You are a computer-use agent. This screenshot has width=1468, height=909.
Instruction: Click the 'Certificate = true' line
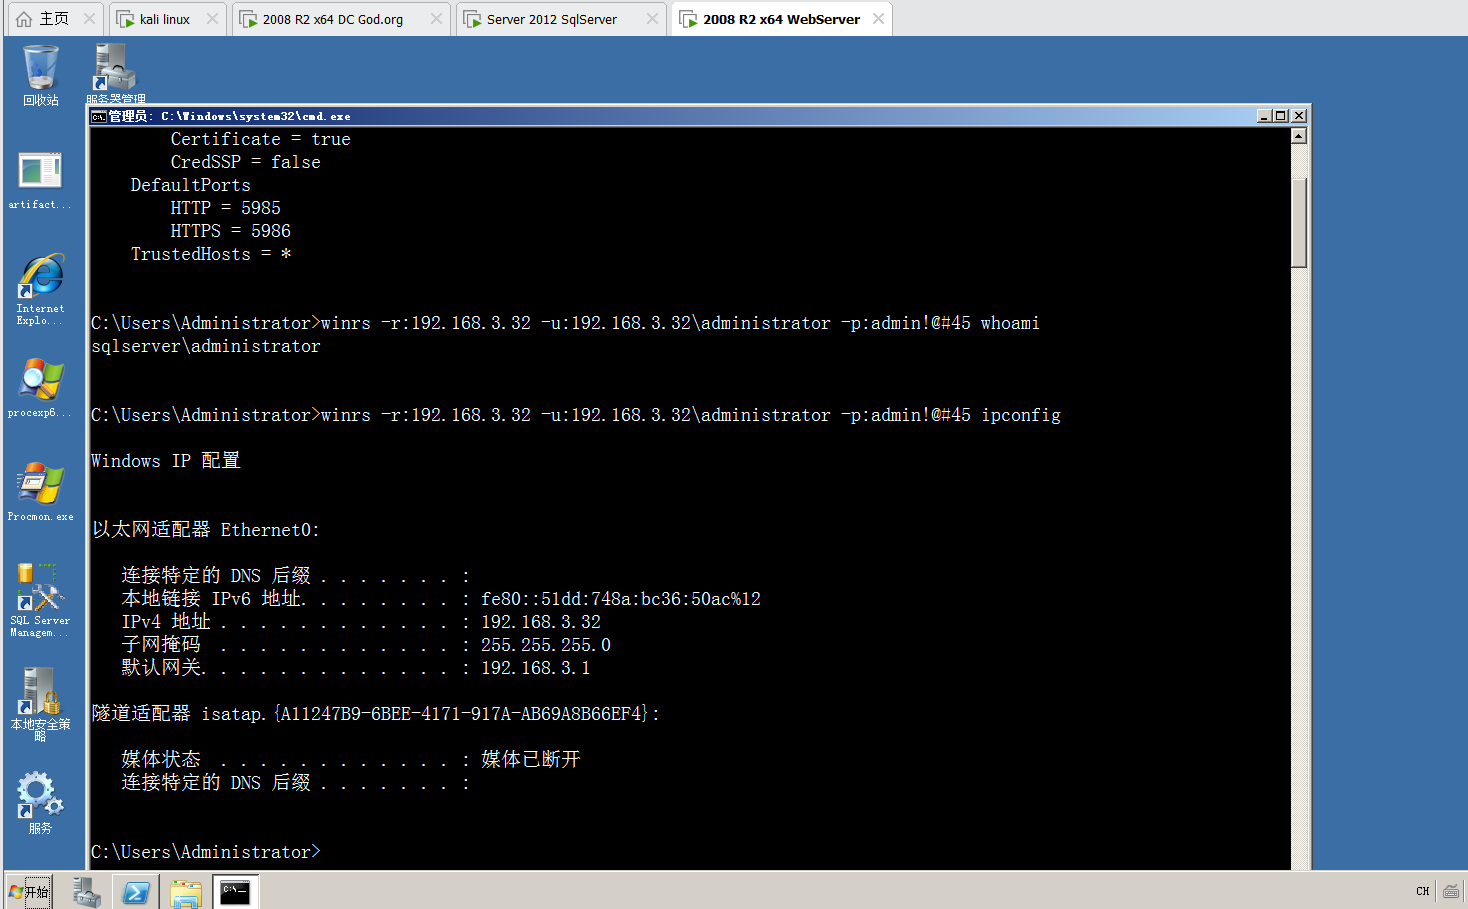tap(260, 140)
